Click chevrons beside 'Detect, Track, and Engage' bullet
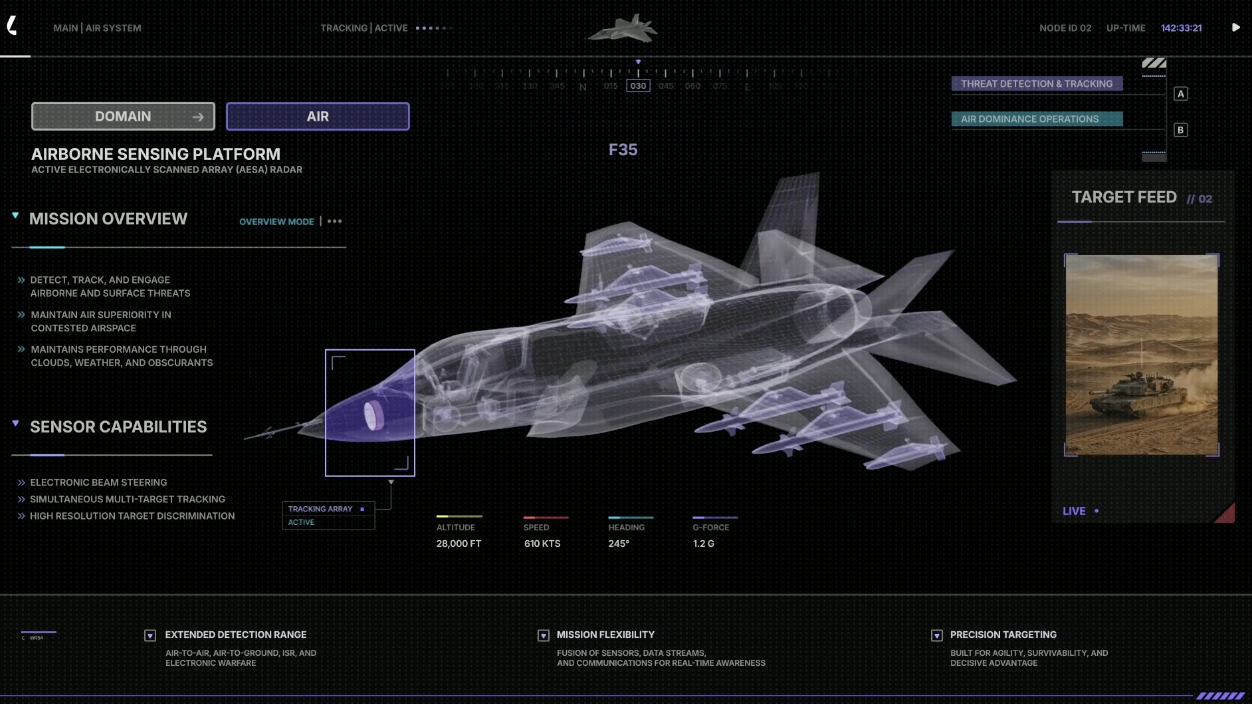Screen dimensions: 1252x704 (22, 280)
